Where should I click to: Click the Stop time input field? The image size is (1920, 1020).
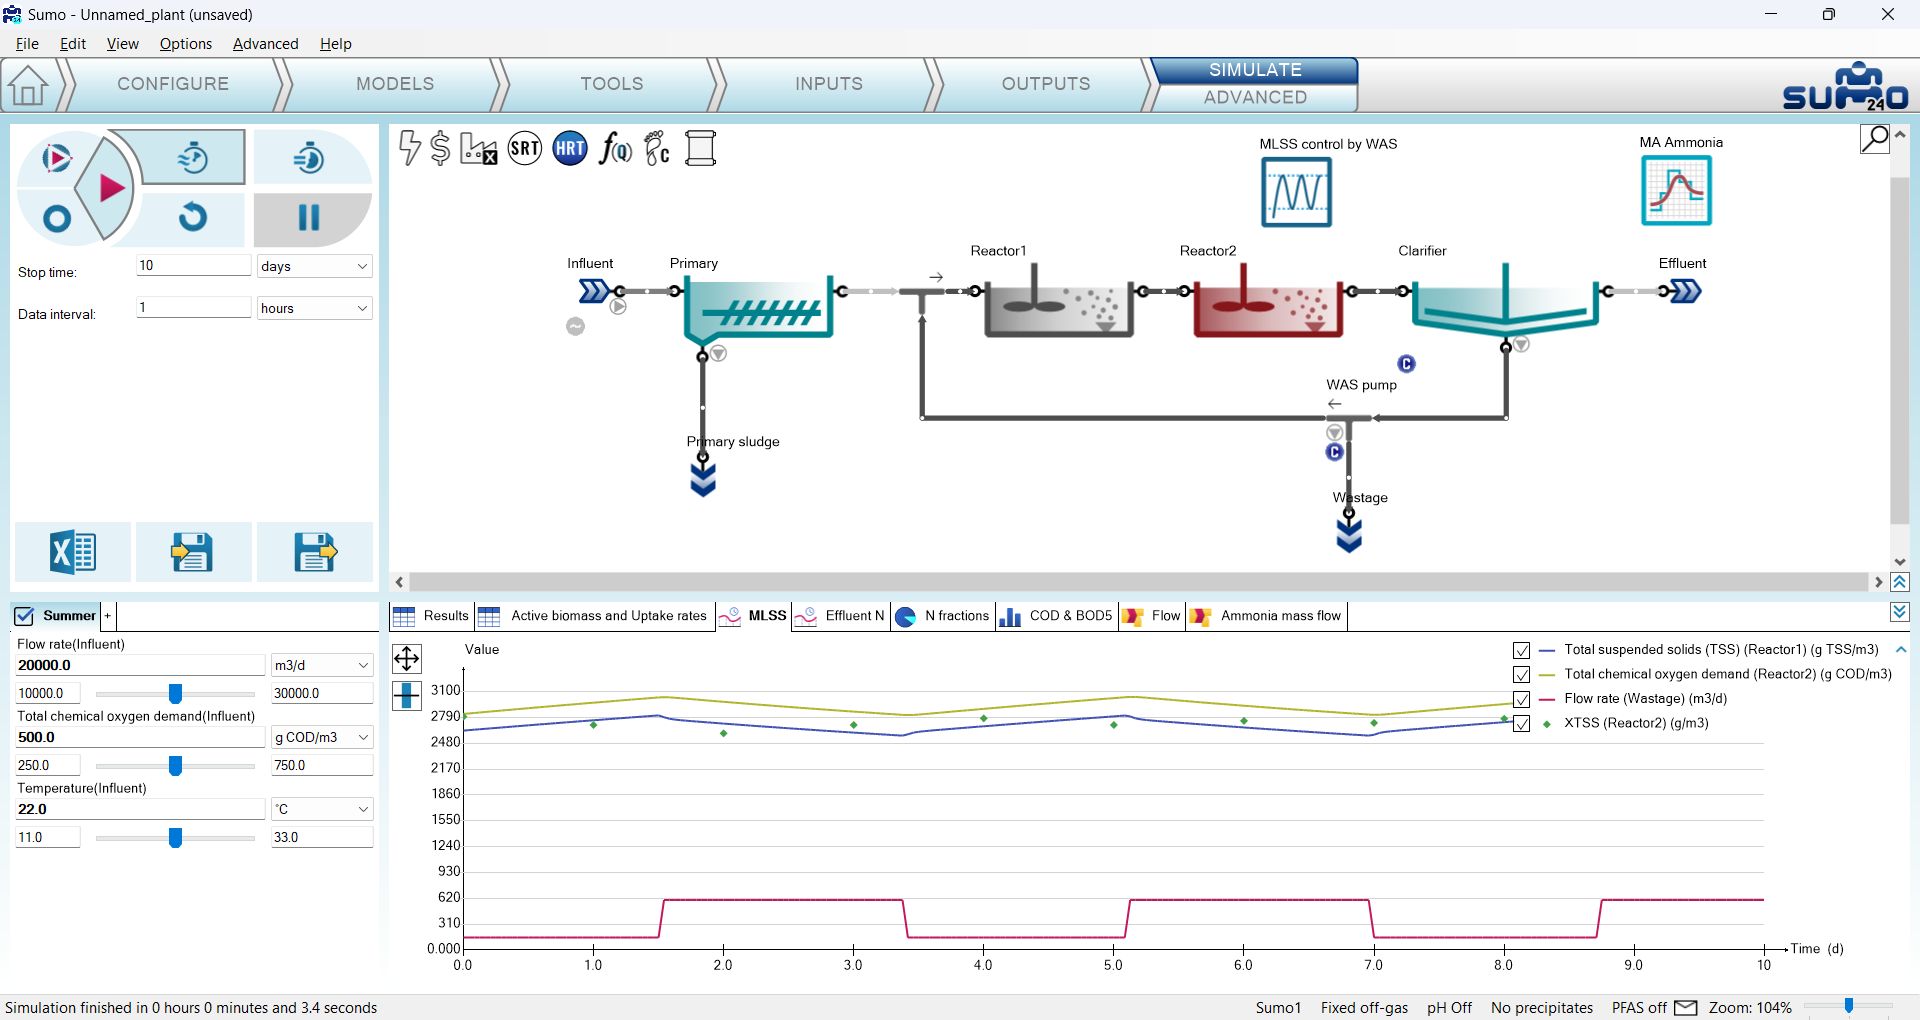[x=193, y=265]
